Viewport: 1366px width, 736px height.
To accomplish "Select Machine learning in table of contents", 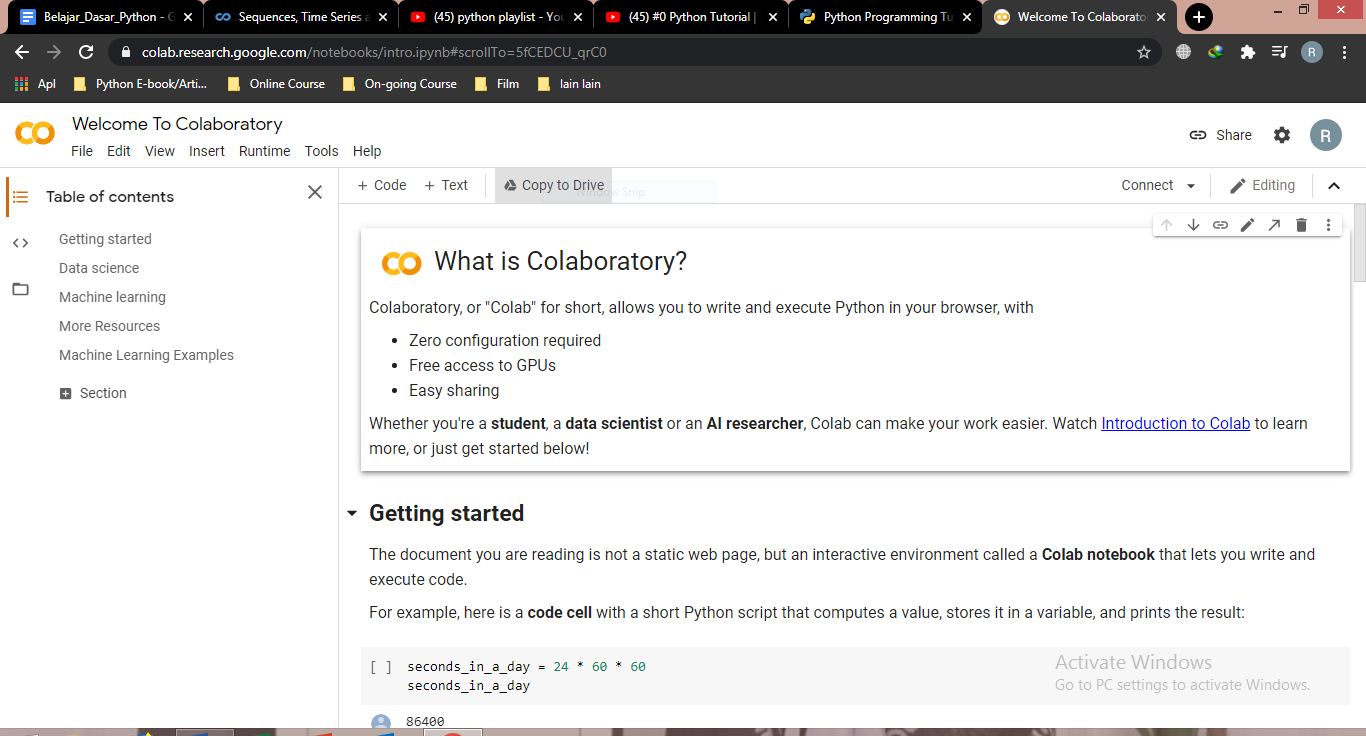I will tap(112, 297).
